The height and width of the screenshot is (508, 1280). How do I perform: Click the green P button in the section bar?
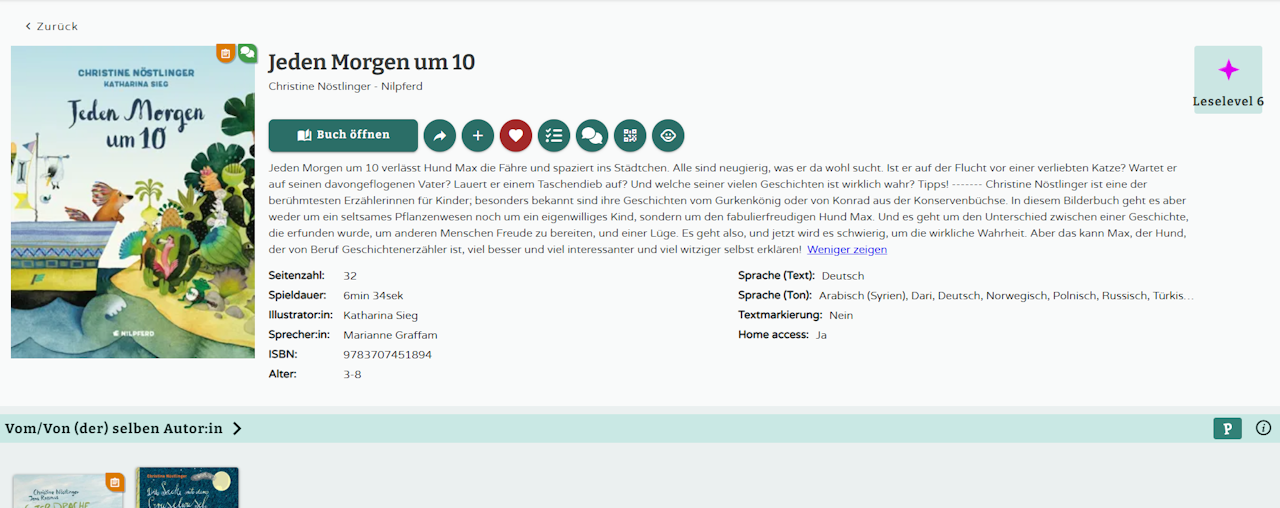click(1227, 428)
